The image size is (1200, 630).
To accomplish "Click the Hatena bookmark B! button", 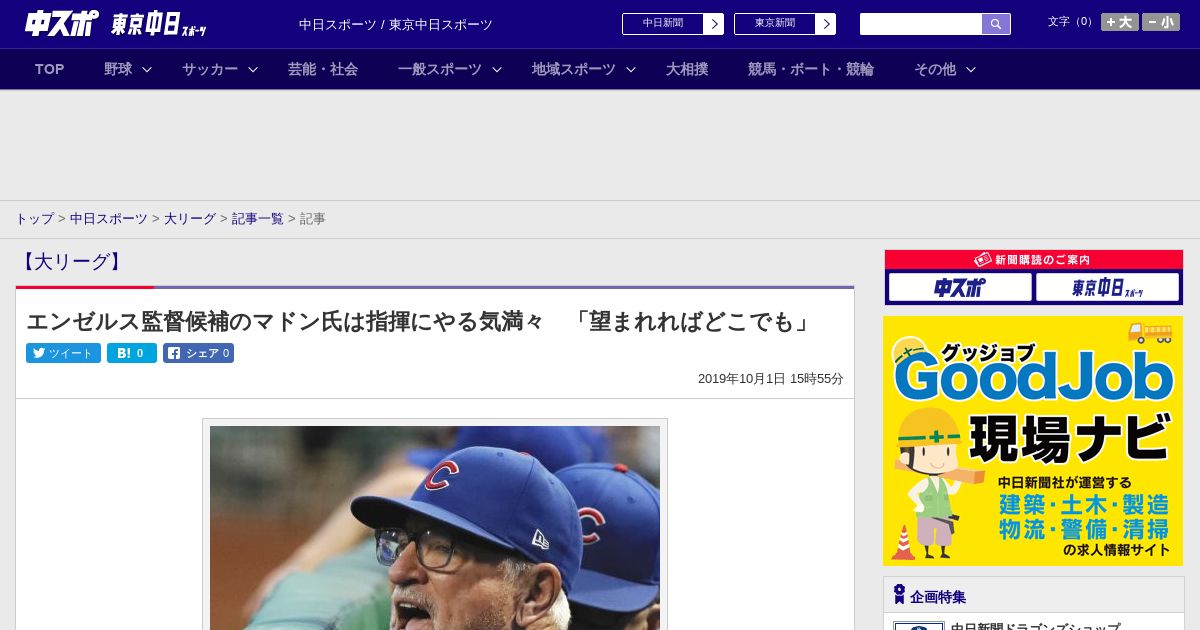I will click(132, 353).
